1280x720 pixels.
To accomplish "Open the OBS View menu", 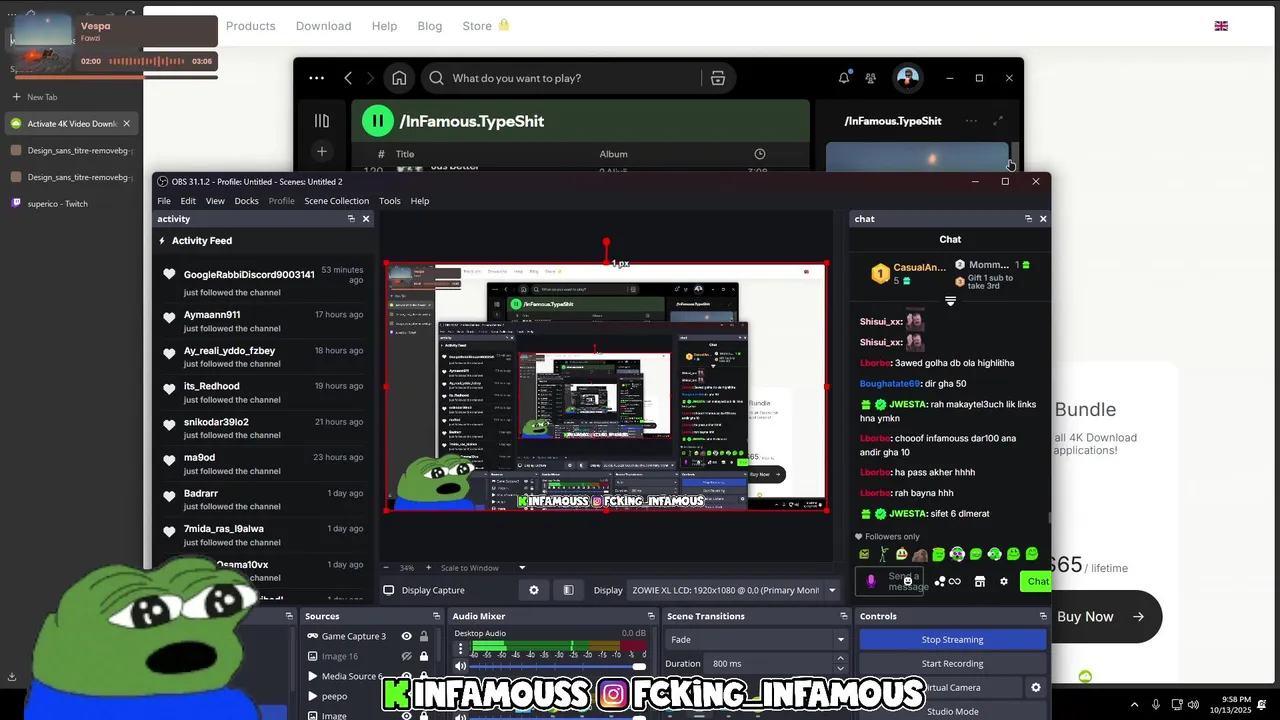I will click(x=215, y=201).
